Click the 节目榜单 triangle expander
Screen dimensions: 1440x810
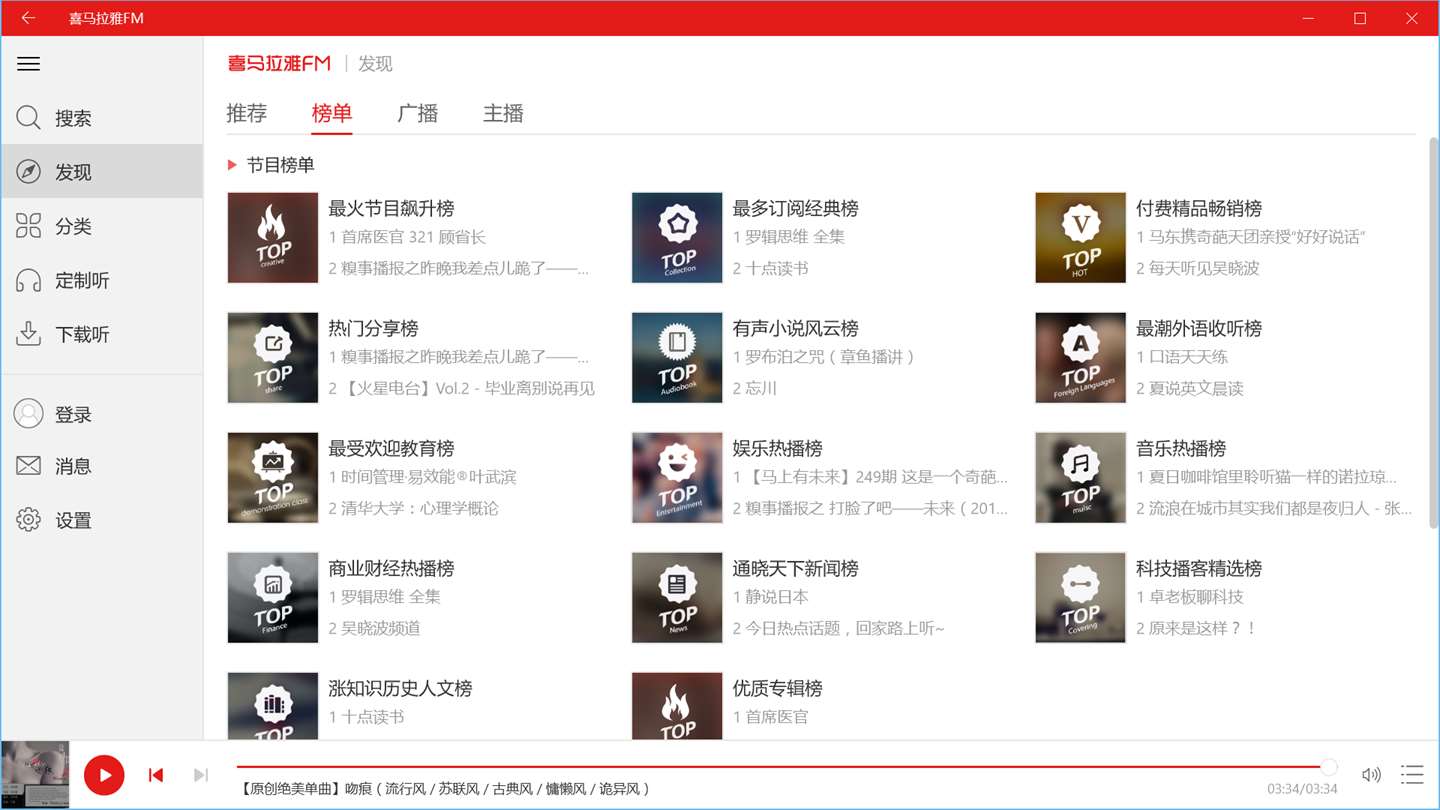232,165
